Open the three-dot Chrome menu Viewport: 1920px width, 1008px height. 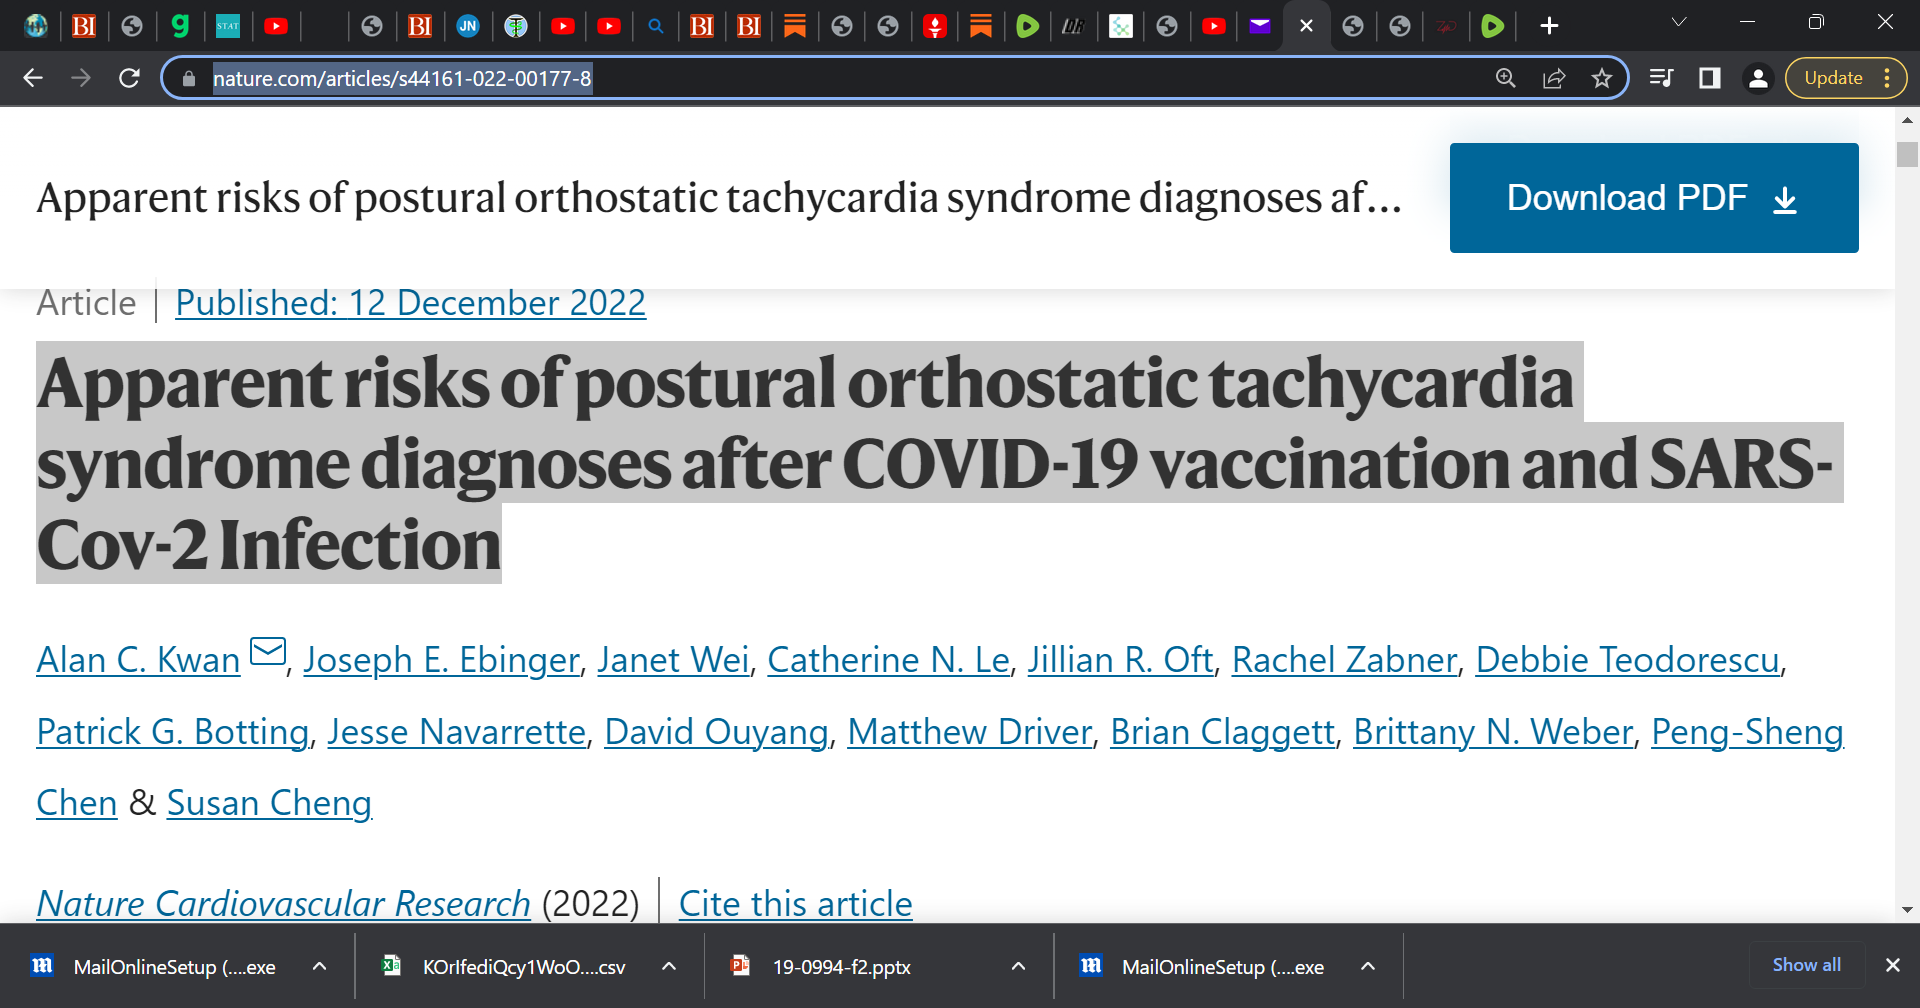point(1889,78)
